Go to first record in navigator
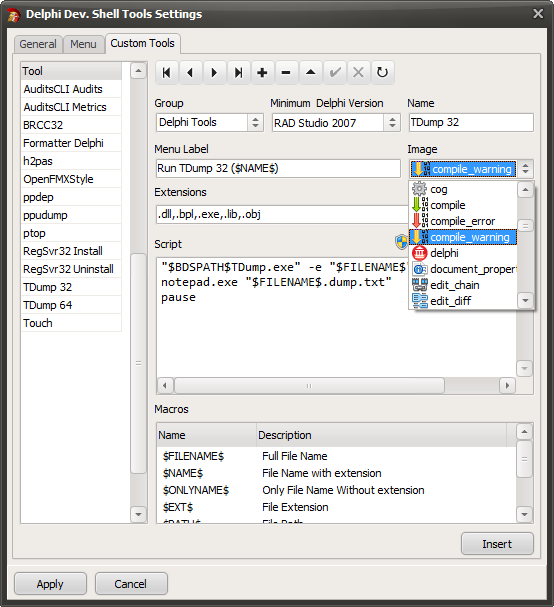554x607 pixels. 167,72
